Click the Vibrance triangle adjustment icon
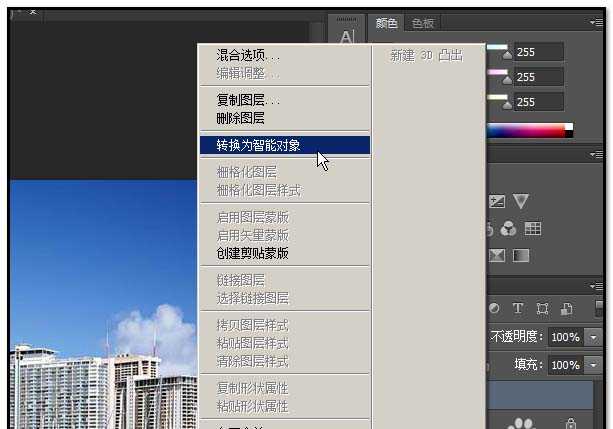The image size is (613, 429). pos(521,202)
